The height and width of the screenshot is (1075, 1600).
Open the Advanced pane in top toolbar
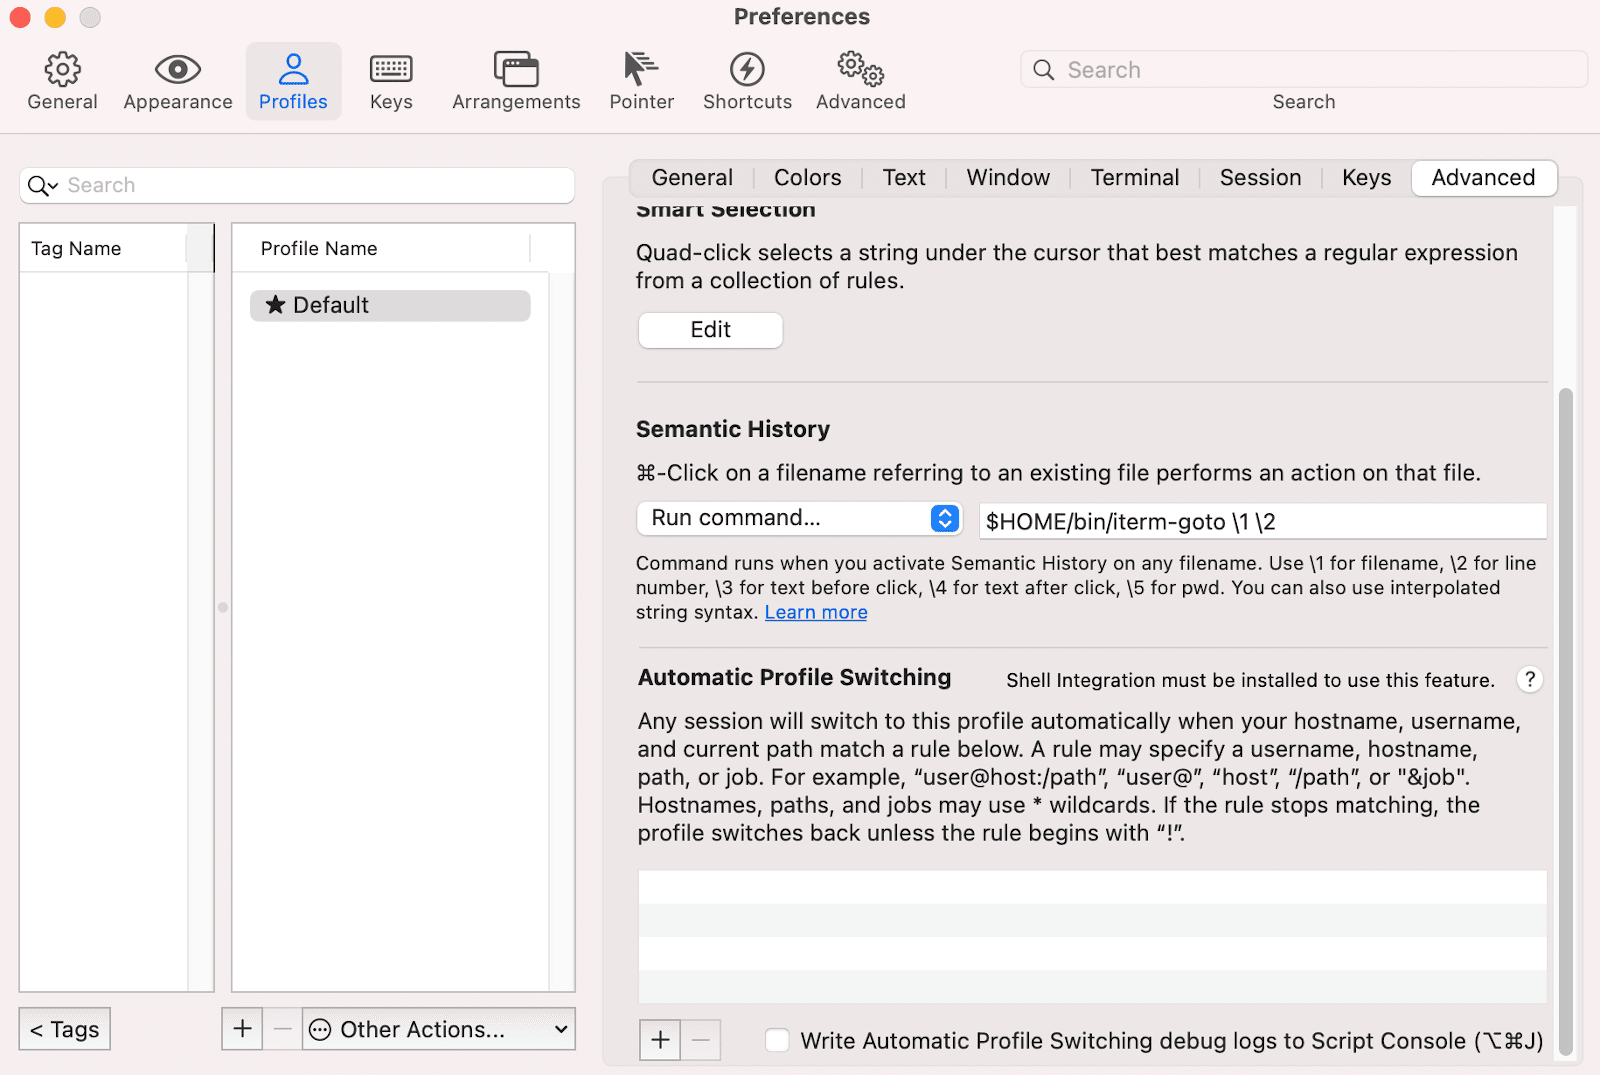coord(860,82)
